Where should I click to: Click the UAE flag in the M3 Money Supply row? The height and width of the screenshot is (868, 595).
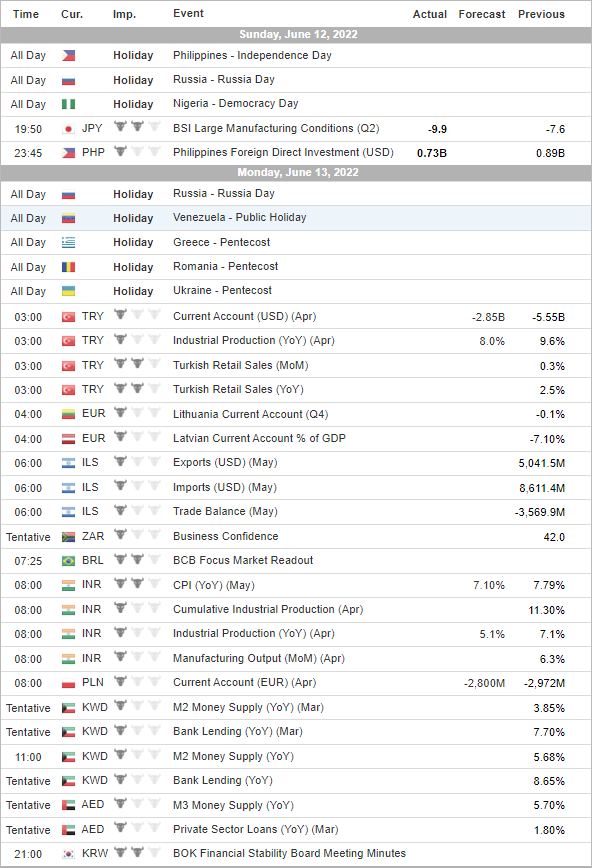coord(69,805)
